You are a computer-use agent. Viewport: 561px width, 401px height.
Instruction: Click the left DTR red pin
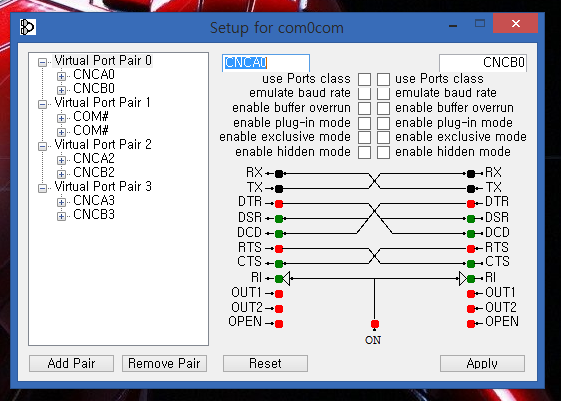(279, 204)
